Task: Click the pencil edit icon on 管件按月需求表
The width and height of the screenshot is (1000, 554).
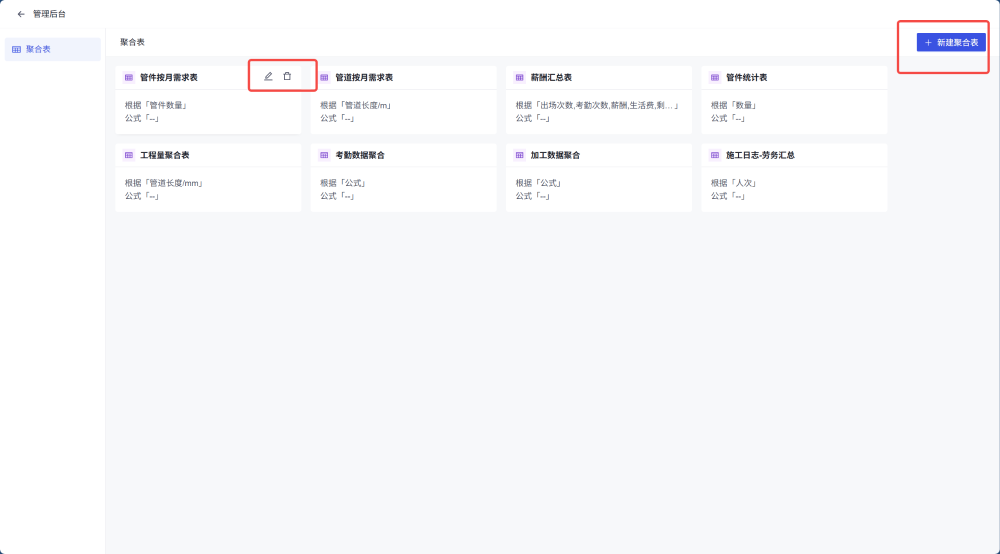Action: coord(268,76)
